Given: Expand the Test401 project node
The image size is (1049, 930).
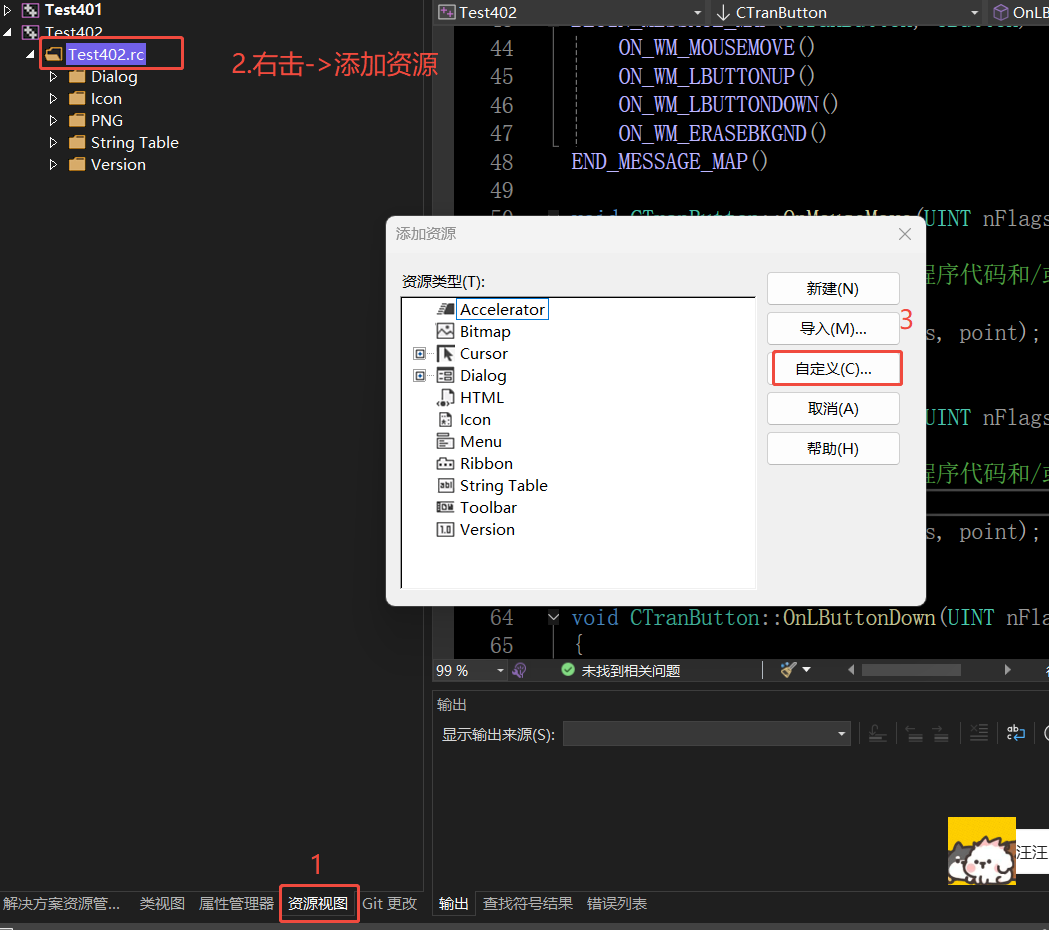Looking at the screenshot, I should pyautogui.click(x=7, y=10).
